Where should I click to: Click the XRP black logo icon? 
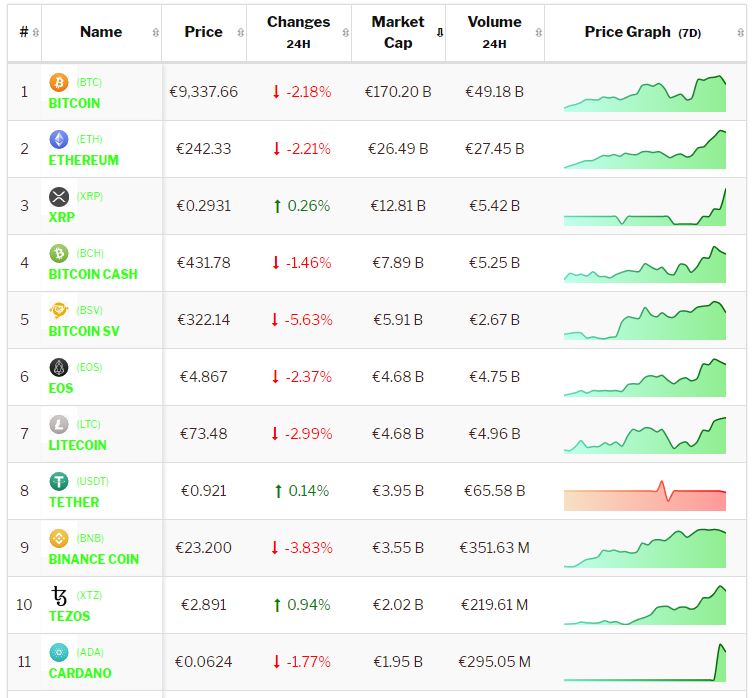(59, 196)
